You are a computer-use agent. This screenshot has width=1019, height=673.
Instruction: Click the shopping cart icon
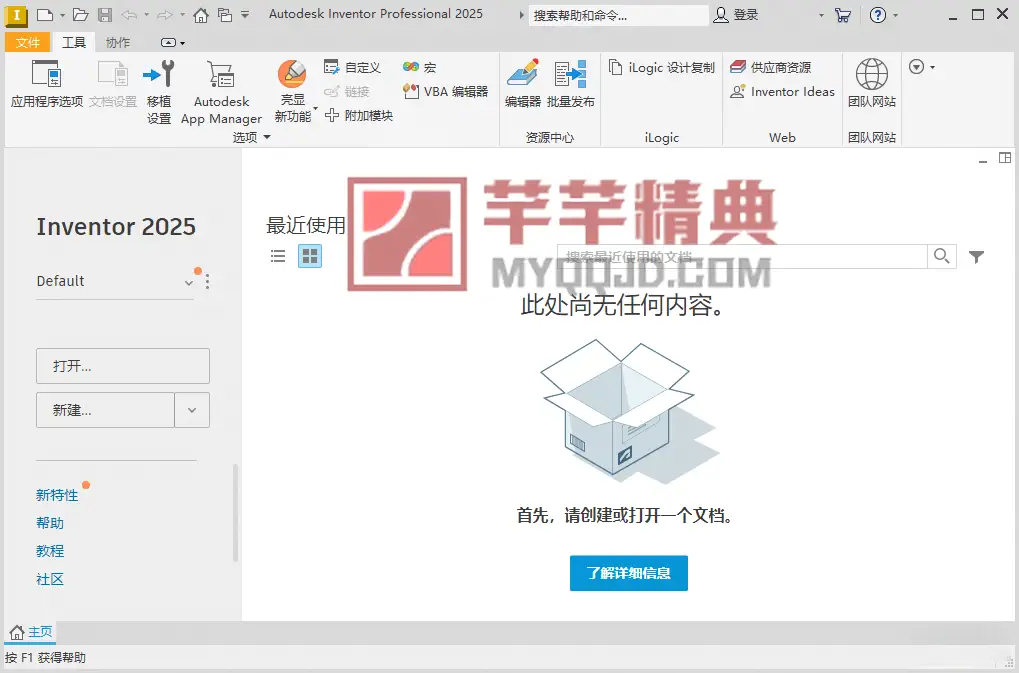[x=843, y=15]
